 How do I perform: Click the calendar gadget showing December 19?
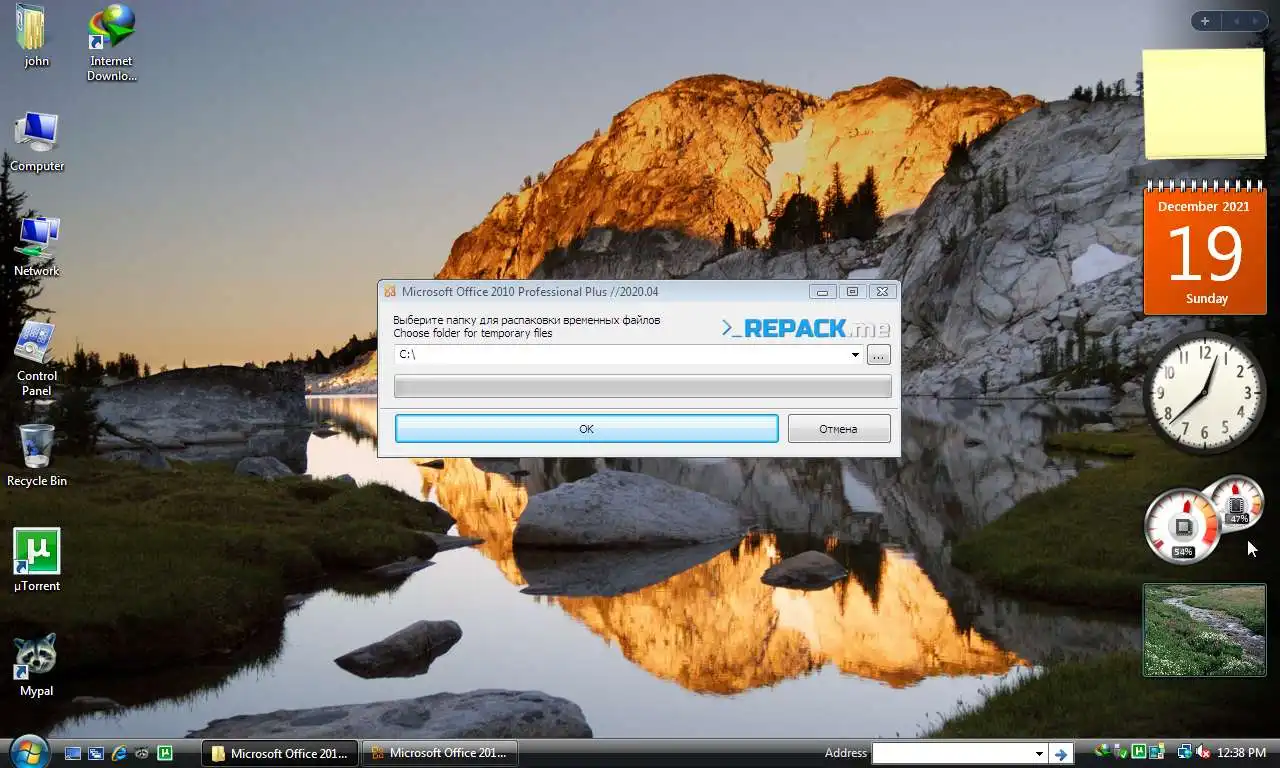[x=1205, y=249]
